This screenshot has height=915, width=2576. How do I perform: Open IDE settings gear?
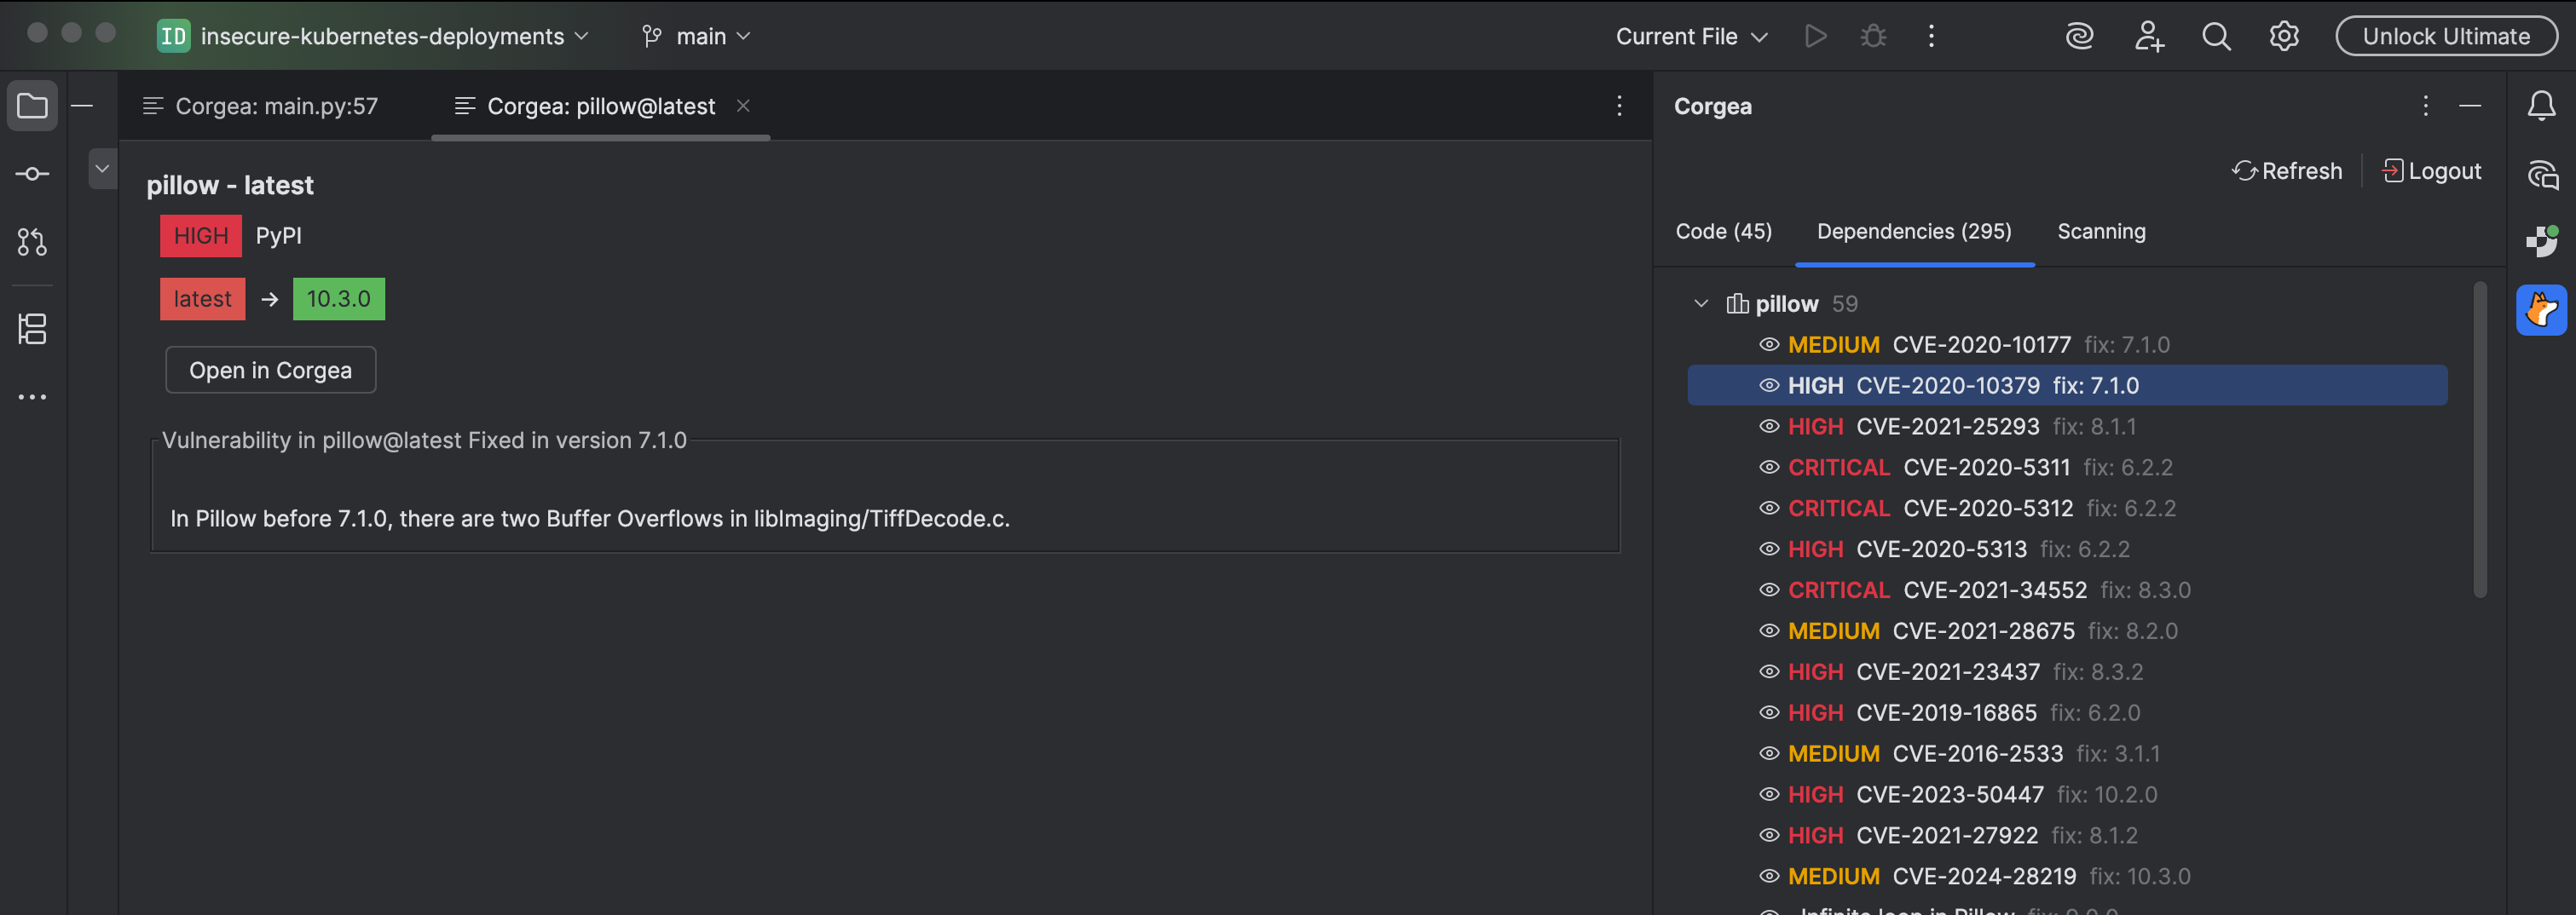pos(2284,36)
